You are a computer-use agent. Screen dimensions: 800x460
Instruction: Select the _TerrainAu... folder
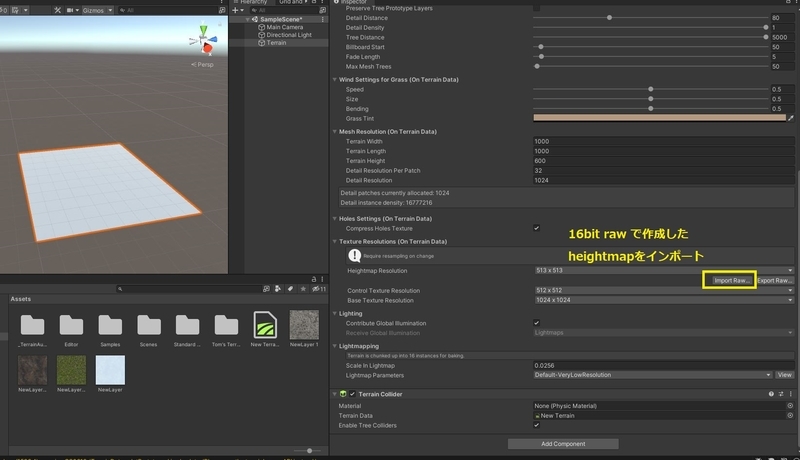point(32,330)
